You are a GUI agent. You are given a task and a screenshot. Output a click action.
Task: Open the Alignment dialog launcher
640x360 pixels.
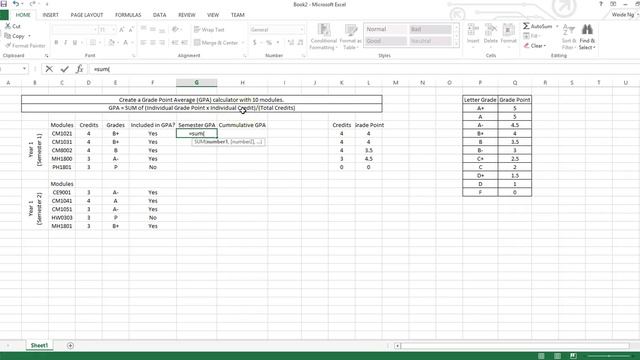tap(245, 56)
